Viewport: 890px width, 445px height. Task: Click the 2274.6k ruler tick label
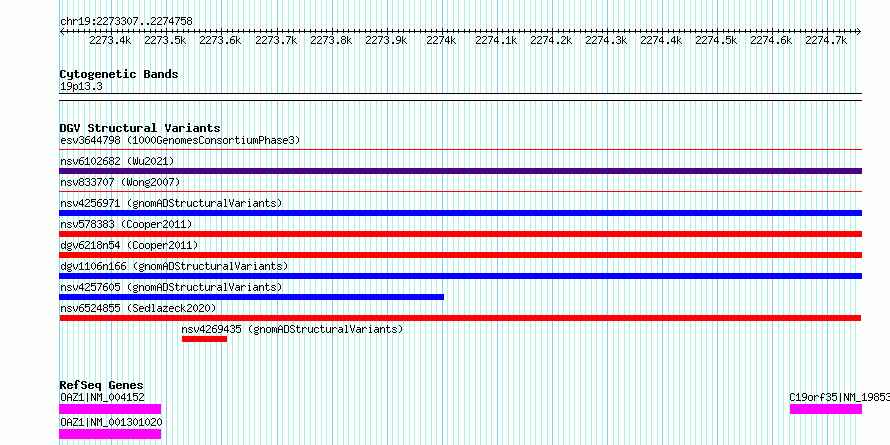pos(771,41)
